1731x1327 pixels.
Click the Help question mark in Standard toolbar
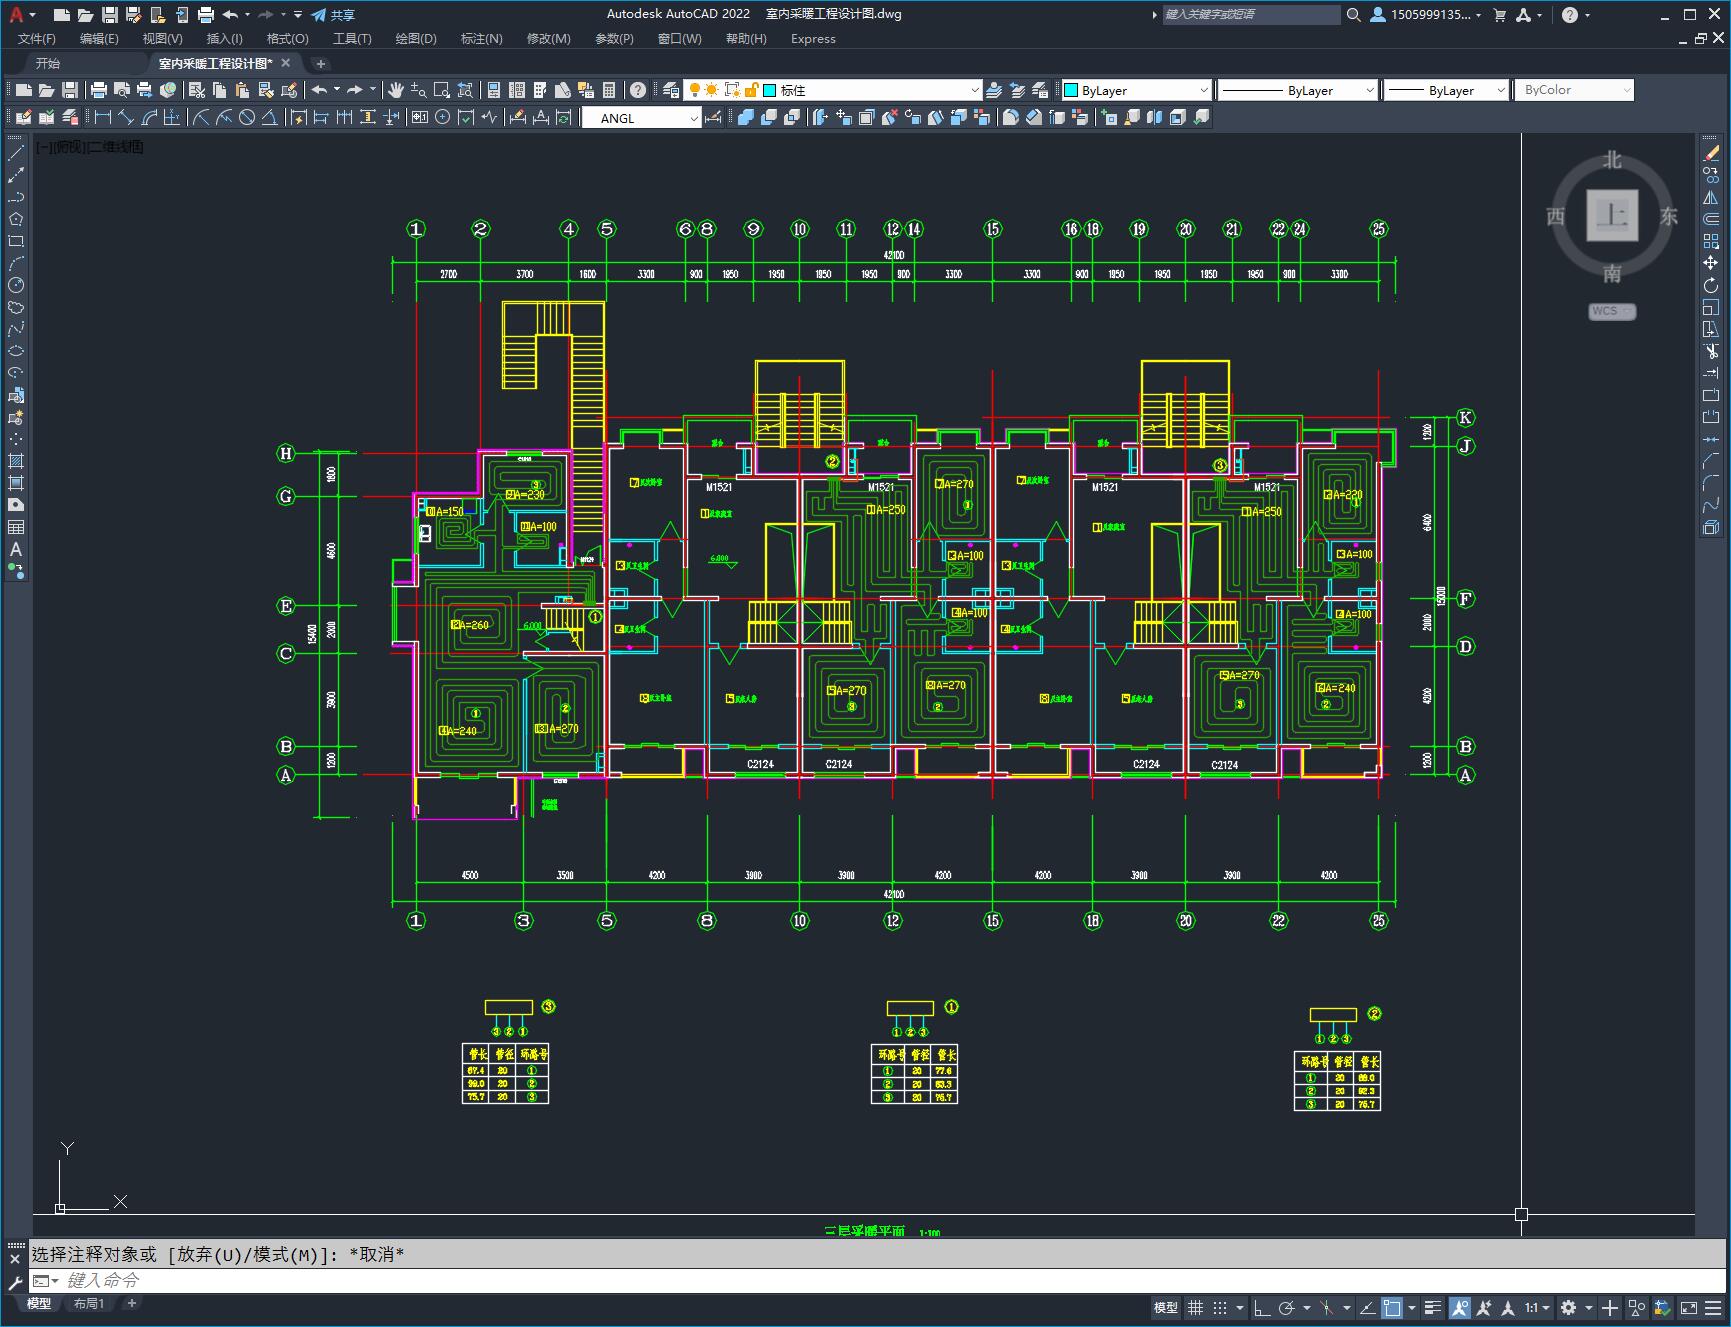point(638,90)
